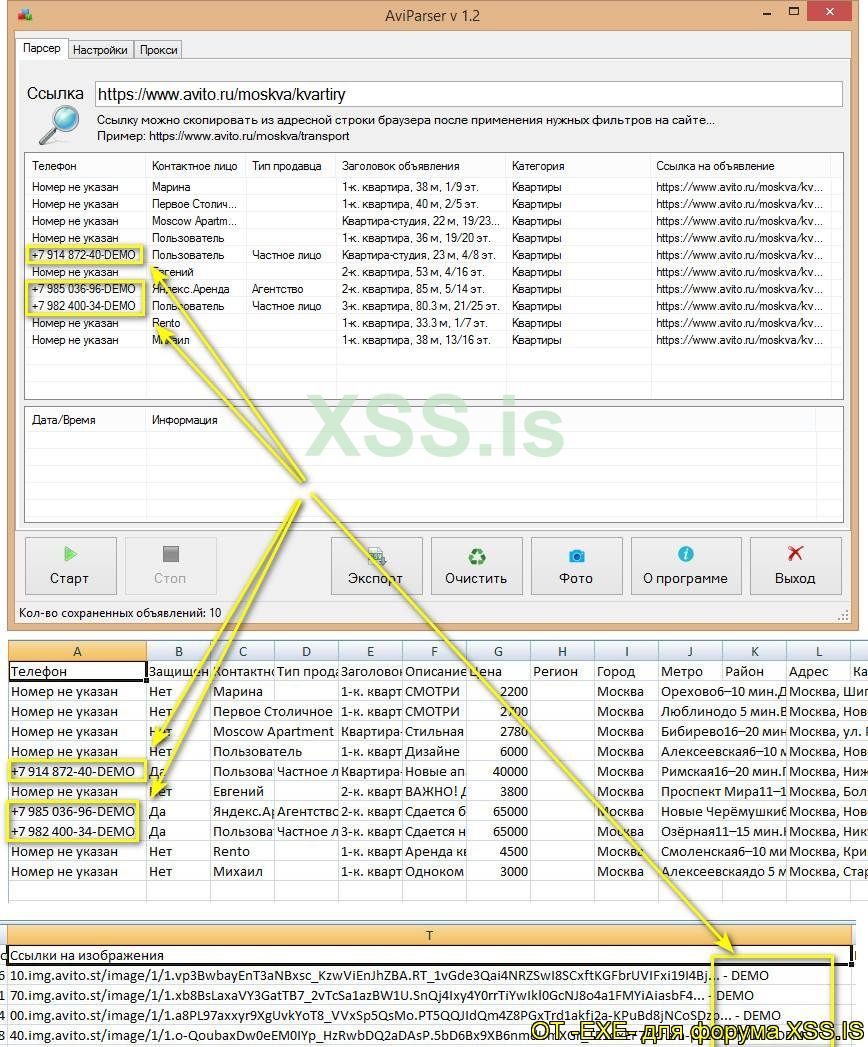Viewport: 868px width, 1047px height.
Task: Open the Фото button
Action: (x=576, y=566)
